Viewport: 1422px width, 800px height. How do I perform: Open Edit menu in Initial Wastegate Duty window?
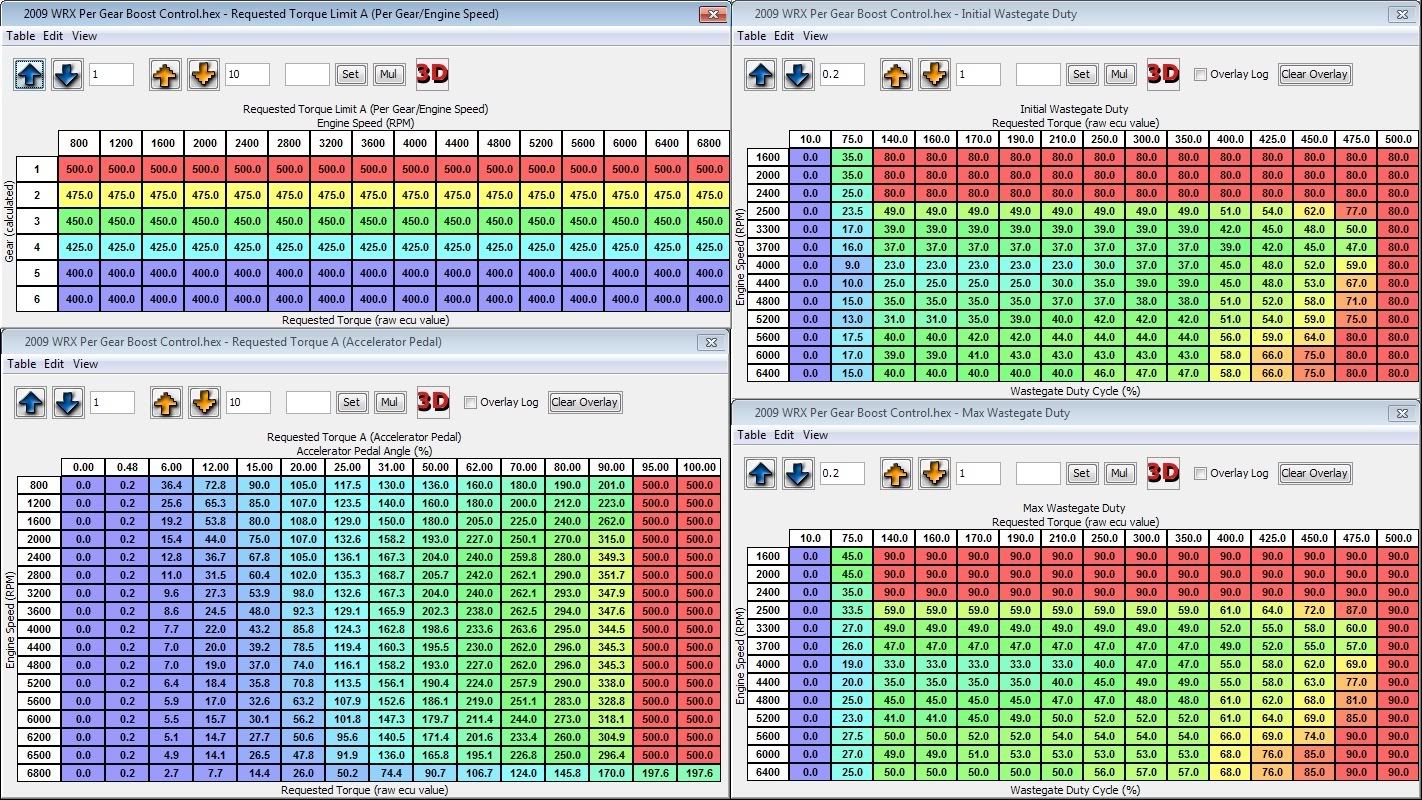784,36
